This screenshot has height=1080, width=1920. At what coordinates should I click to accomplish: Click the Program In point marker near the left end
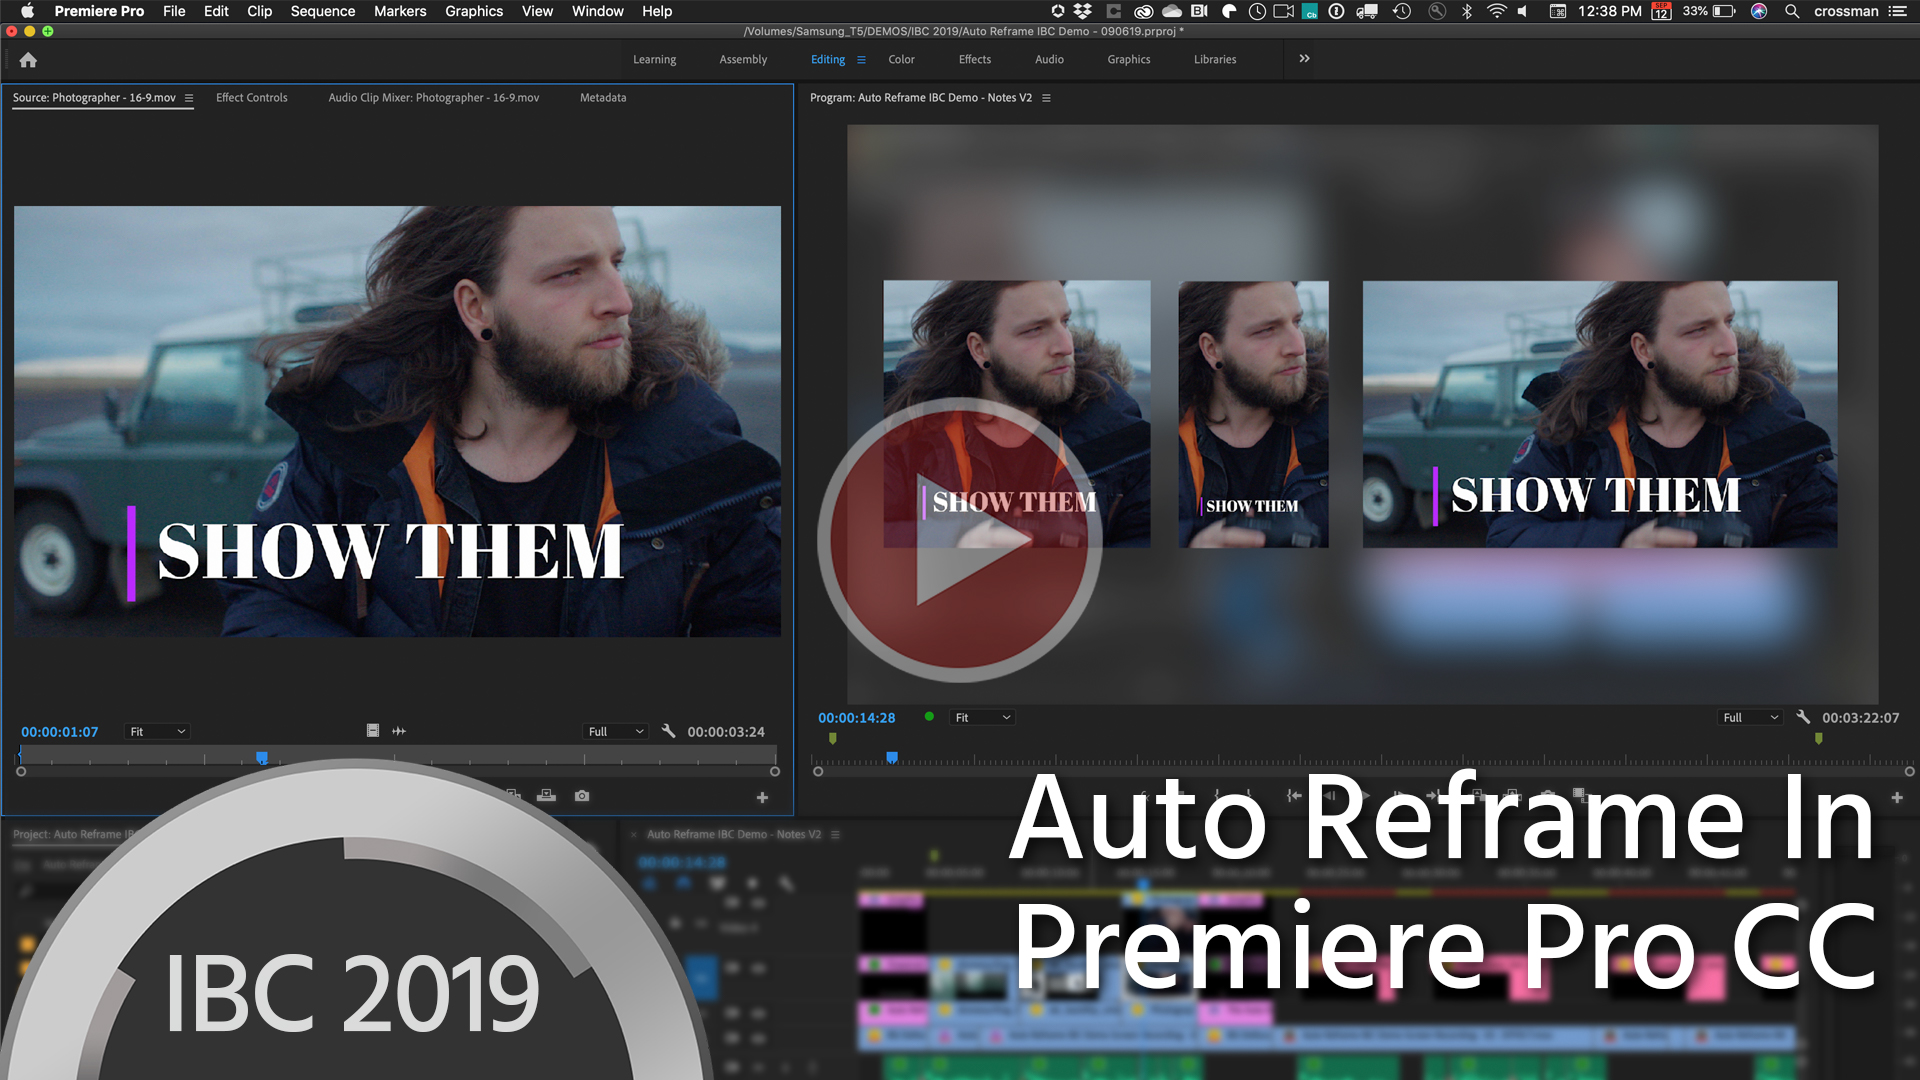pos(833,739)
